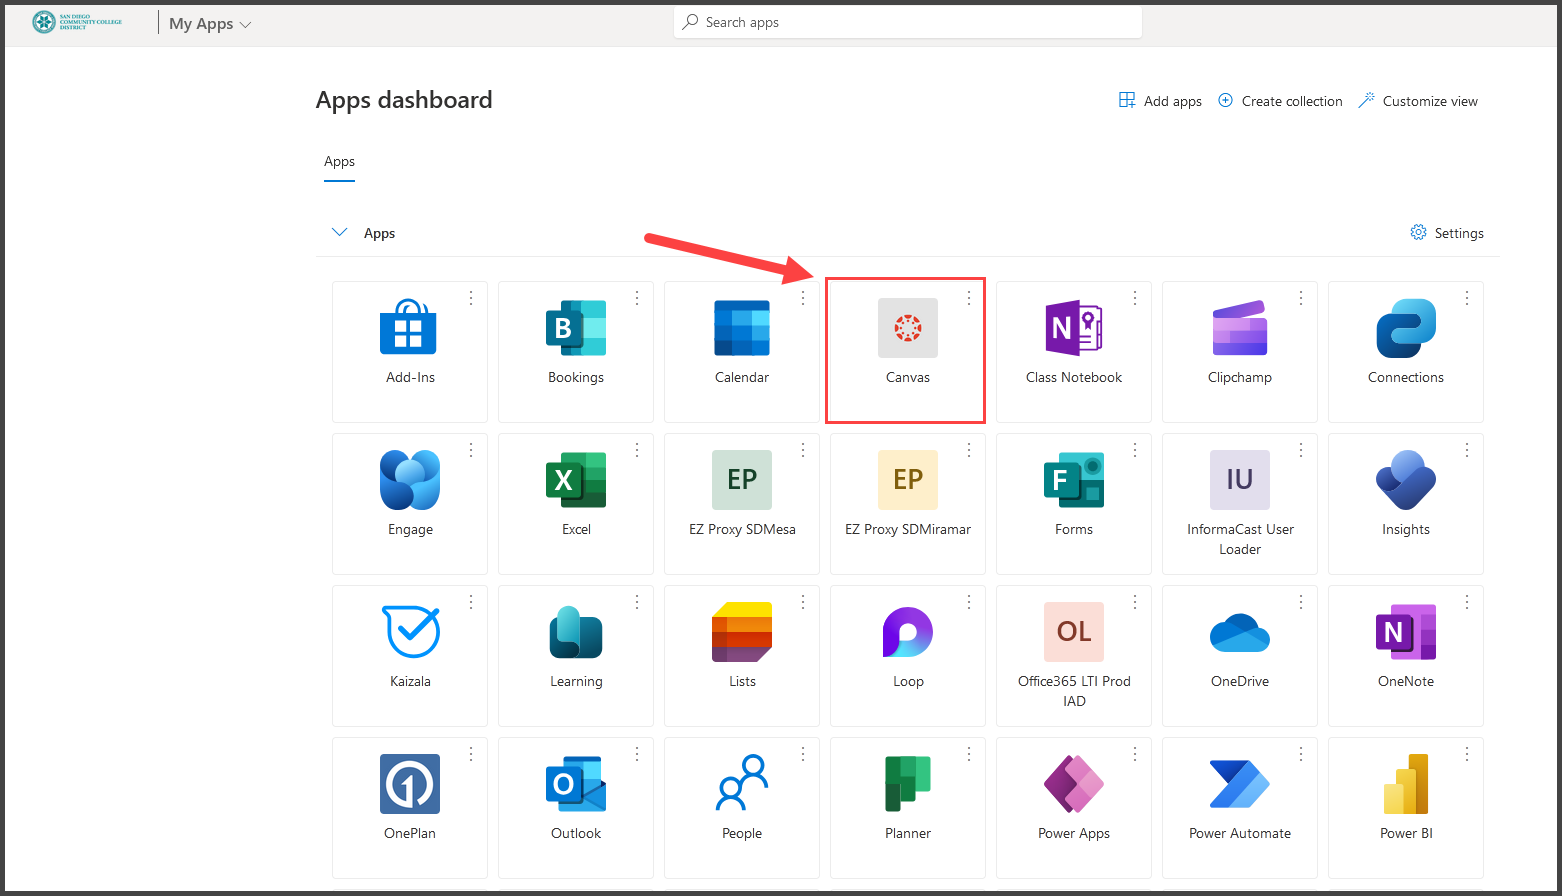The height and width of the screenshot is (896, 1562).
Task: Open the three-dot menu on Power BI tile
Action: coord(1467,753)
